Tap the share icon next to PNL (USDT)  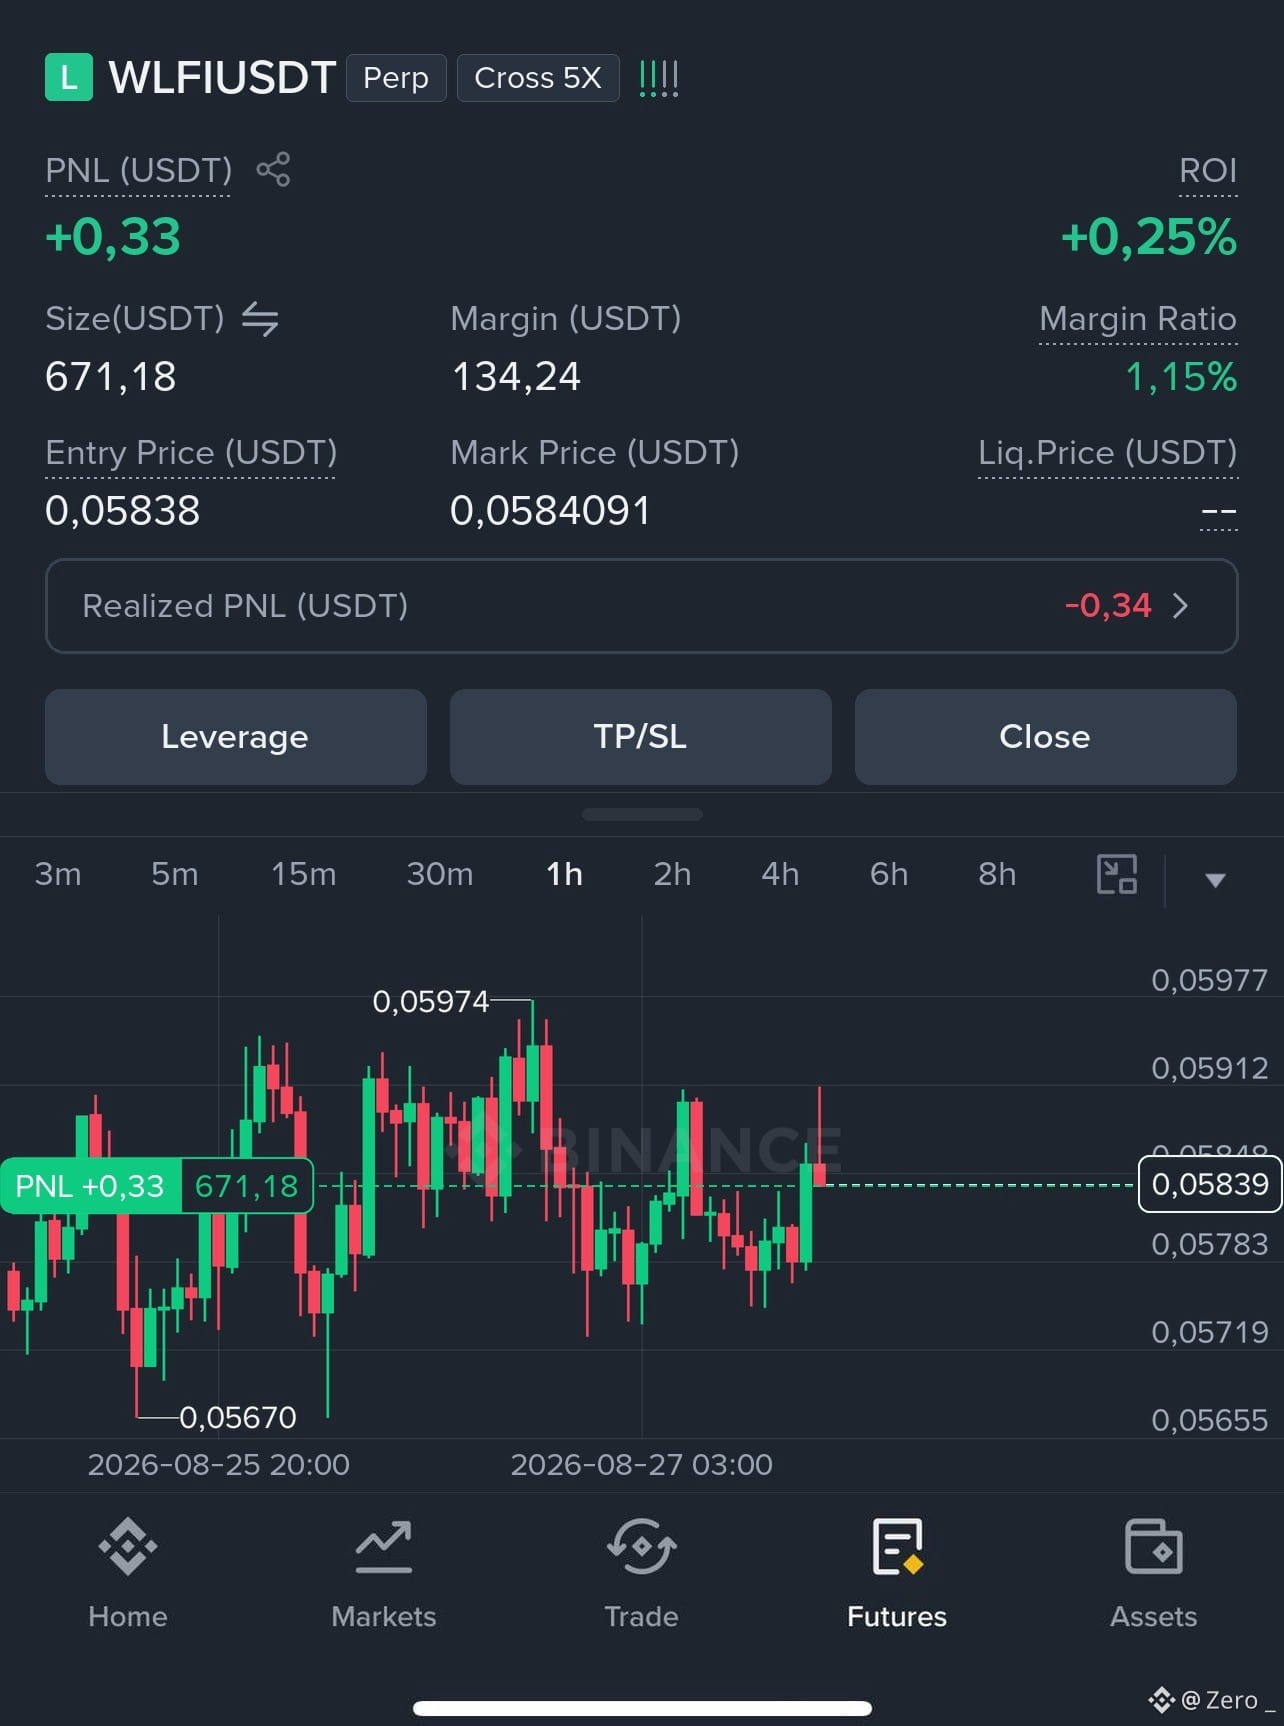coord(273,169)
